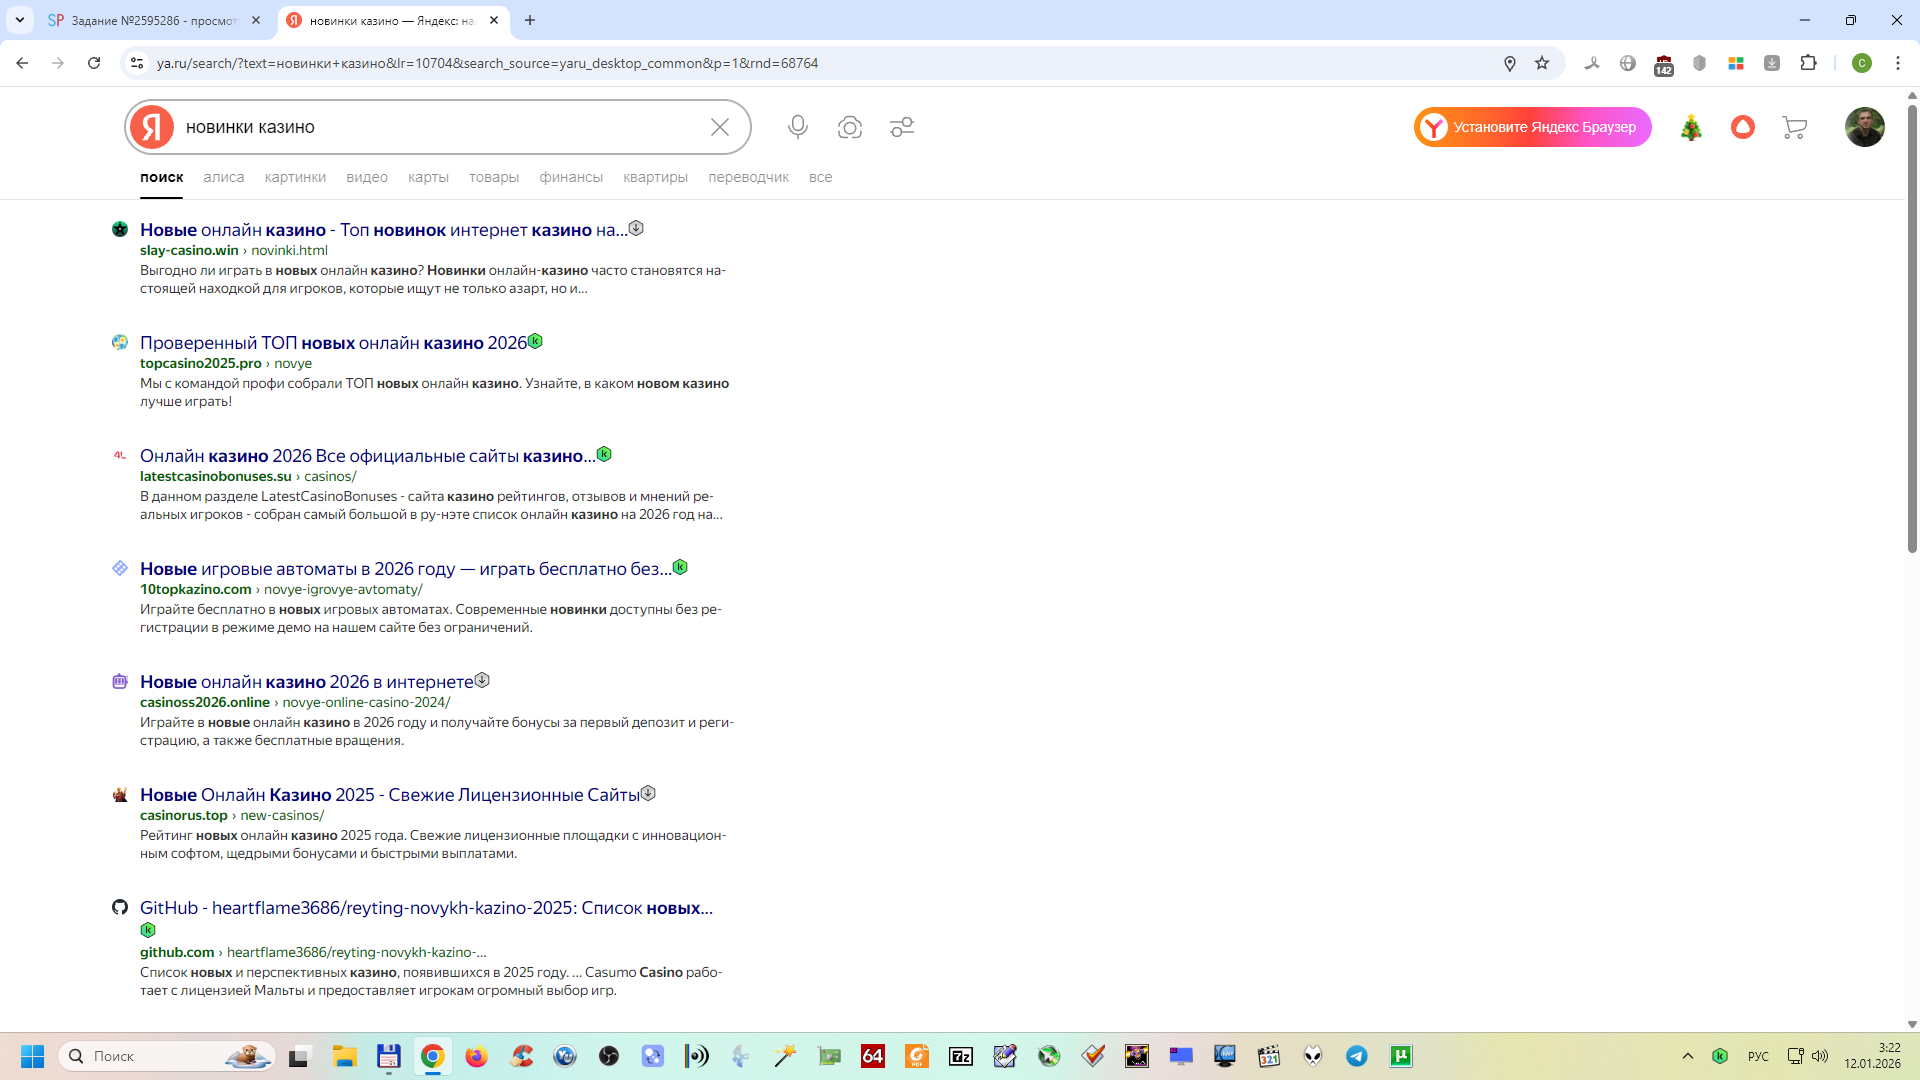Click Установите Яндекс Браузер button
This screenshot has width=1920, height=1080.
[1532, 127]
